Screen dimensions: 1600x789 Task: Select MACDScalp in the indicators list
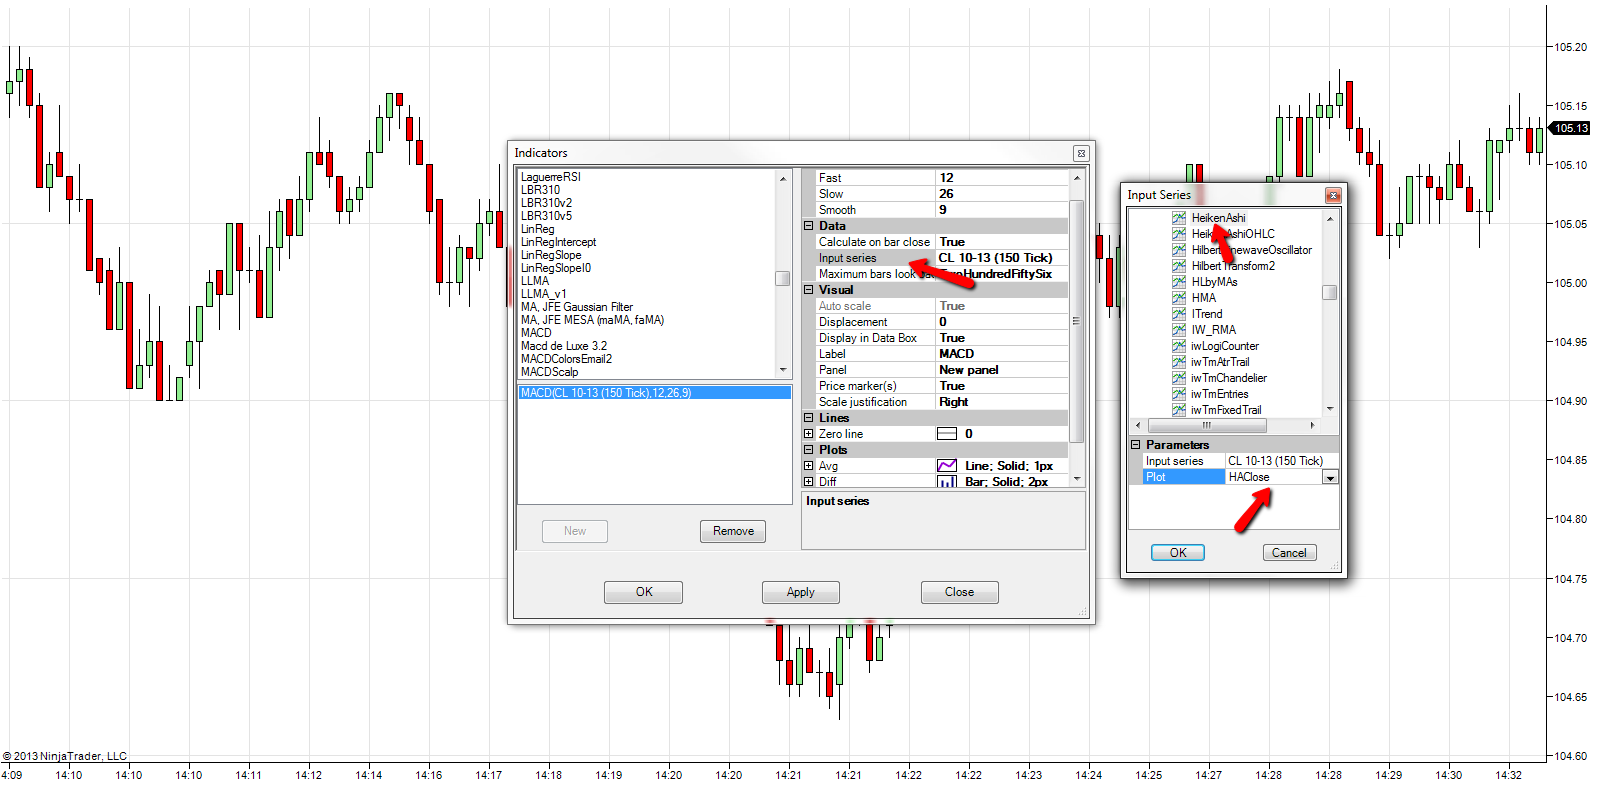(x=549, y=372)
